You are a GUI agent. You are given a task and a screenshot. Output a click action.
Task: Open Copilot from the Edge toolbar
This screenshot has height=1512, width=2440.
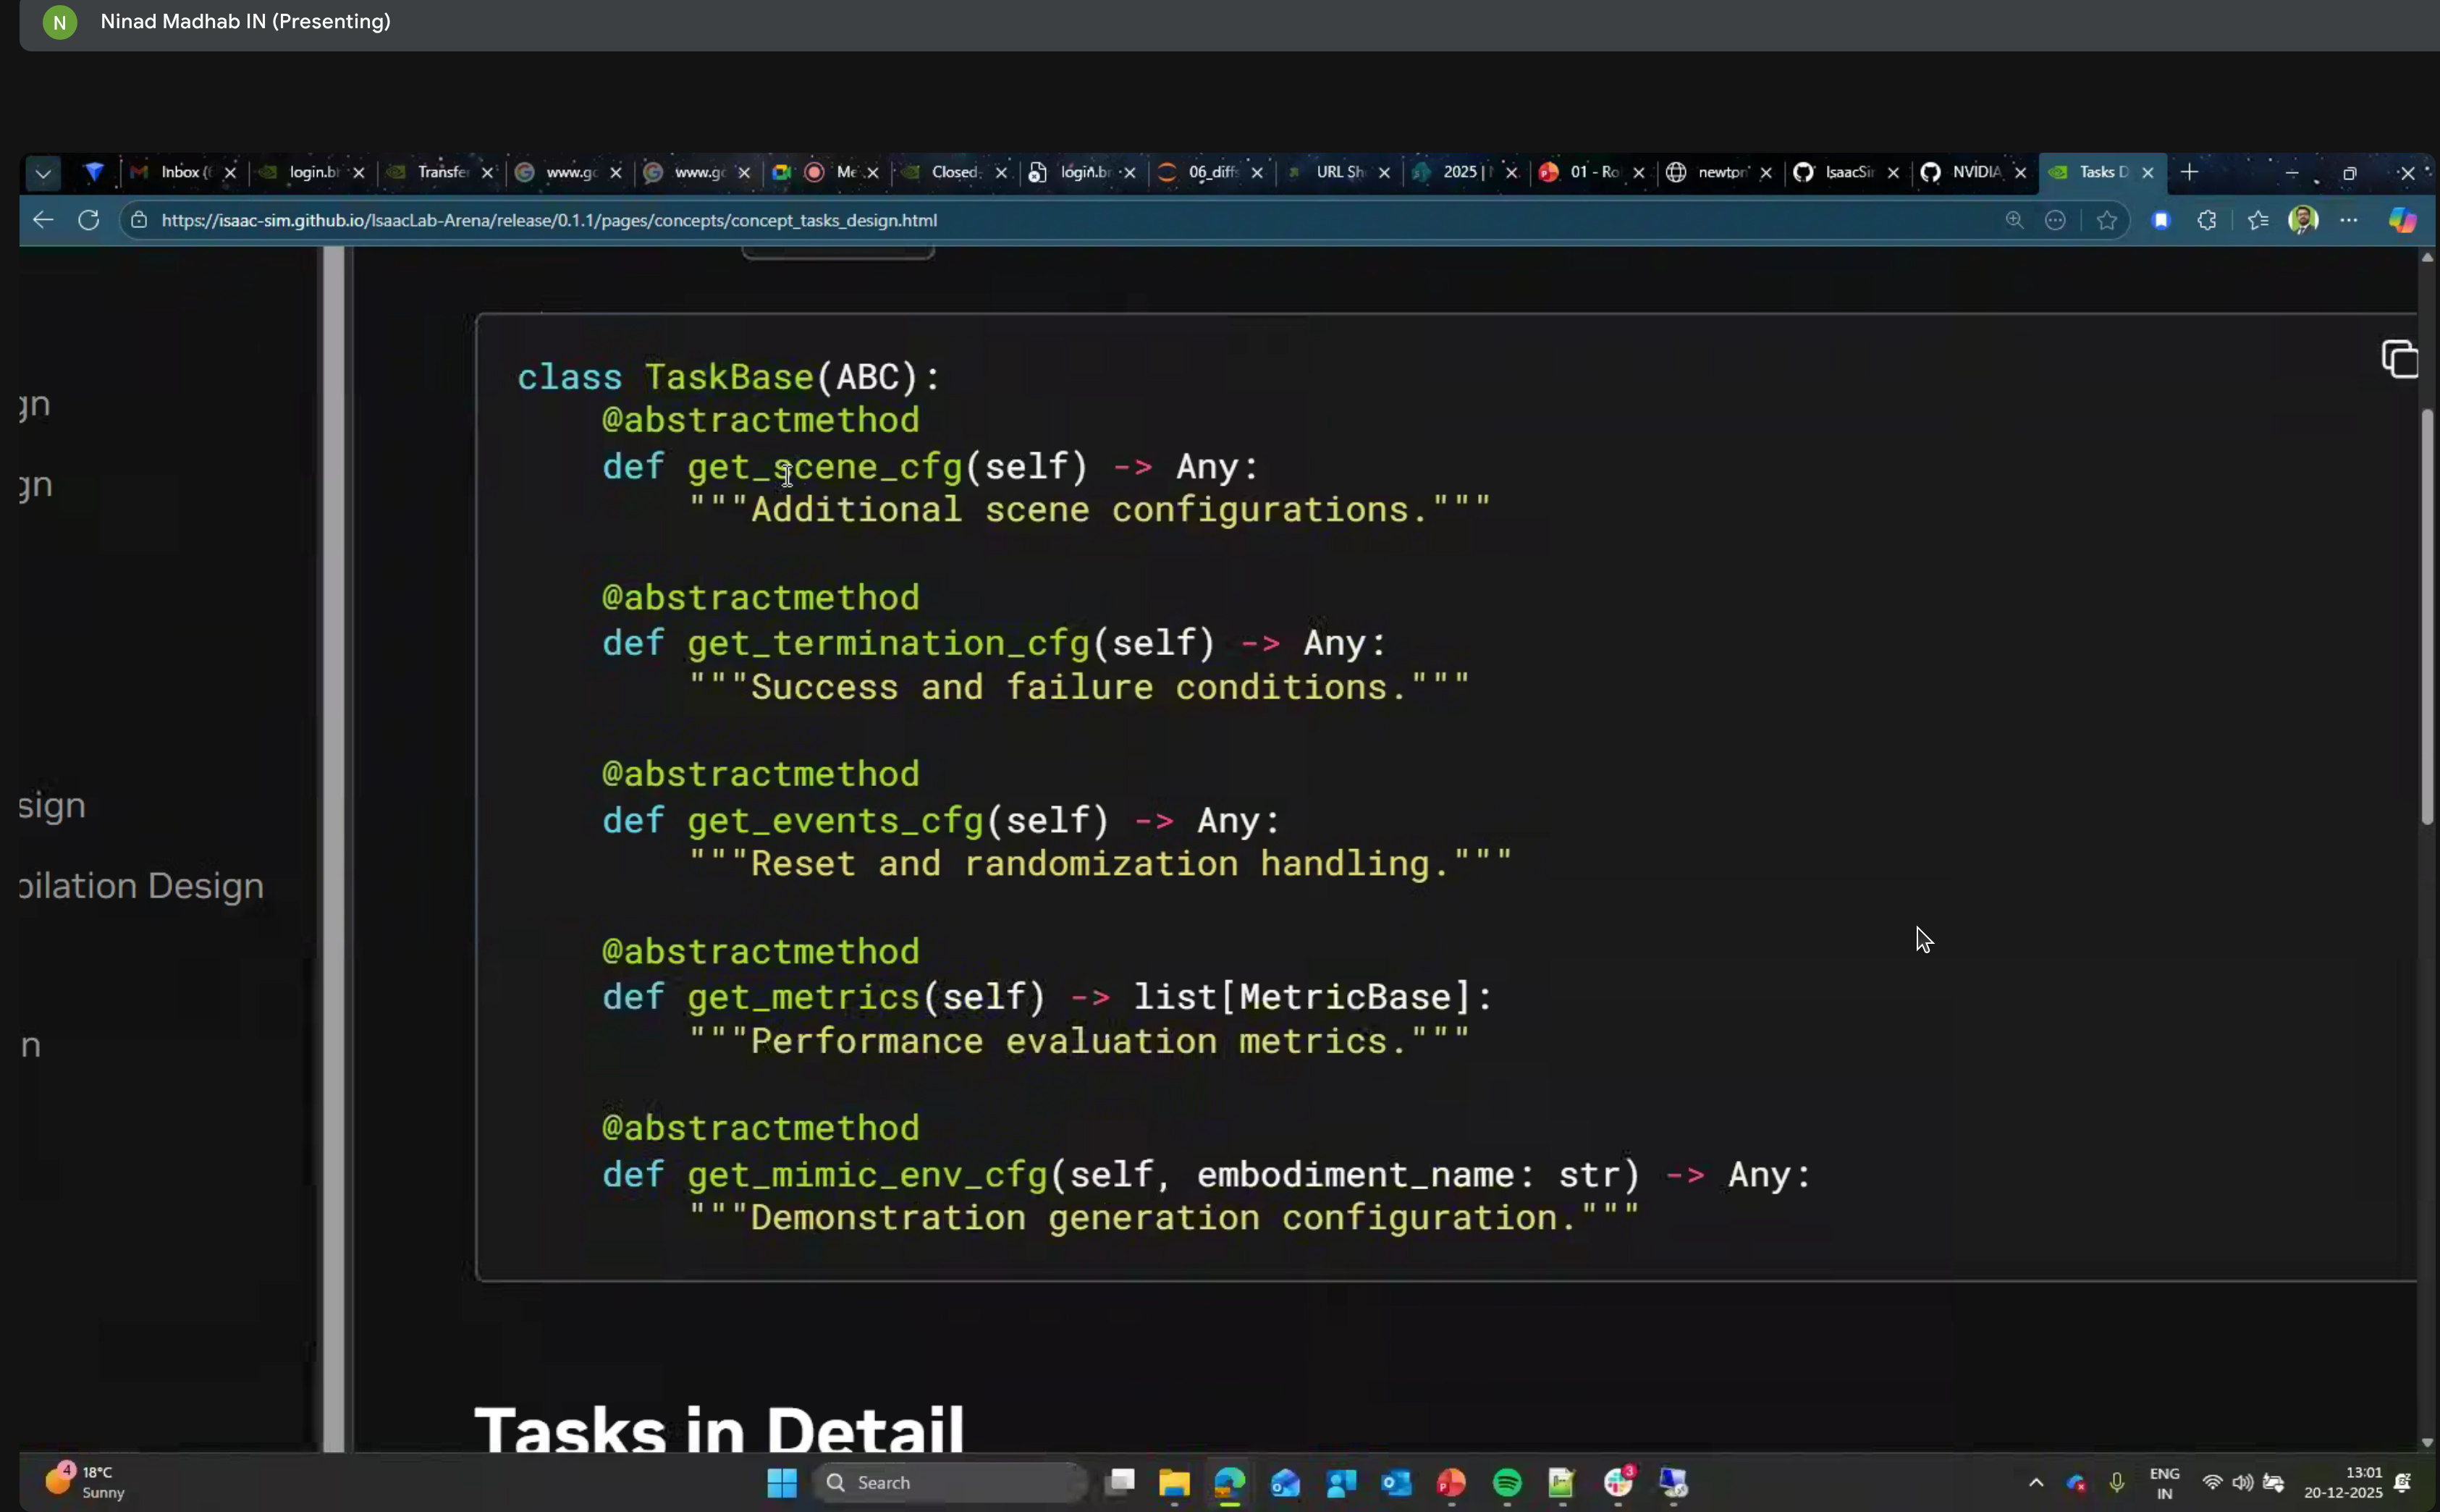2404,221
